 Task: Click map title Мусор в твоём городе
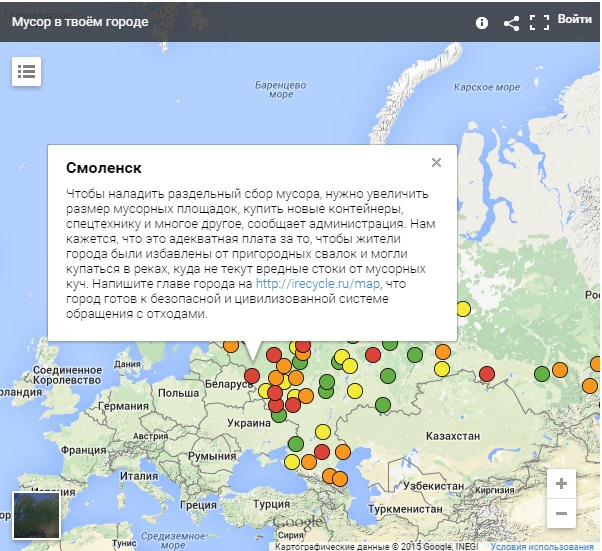80,22
